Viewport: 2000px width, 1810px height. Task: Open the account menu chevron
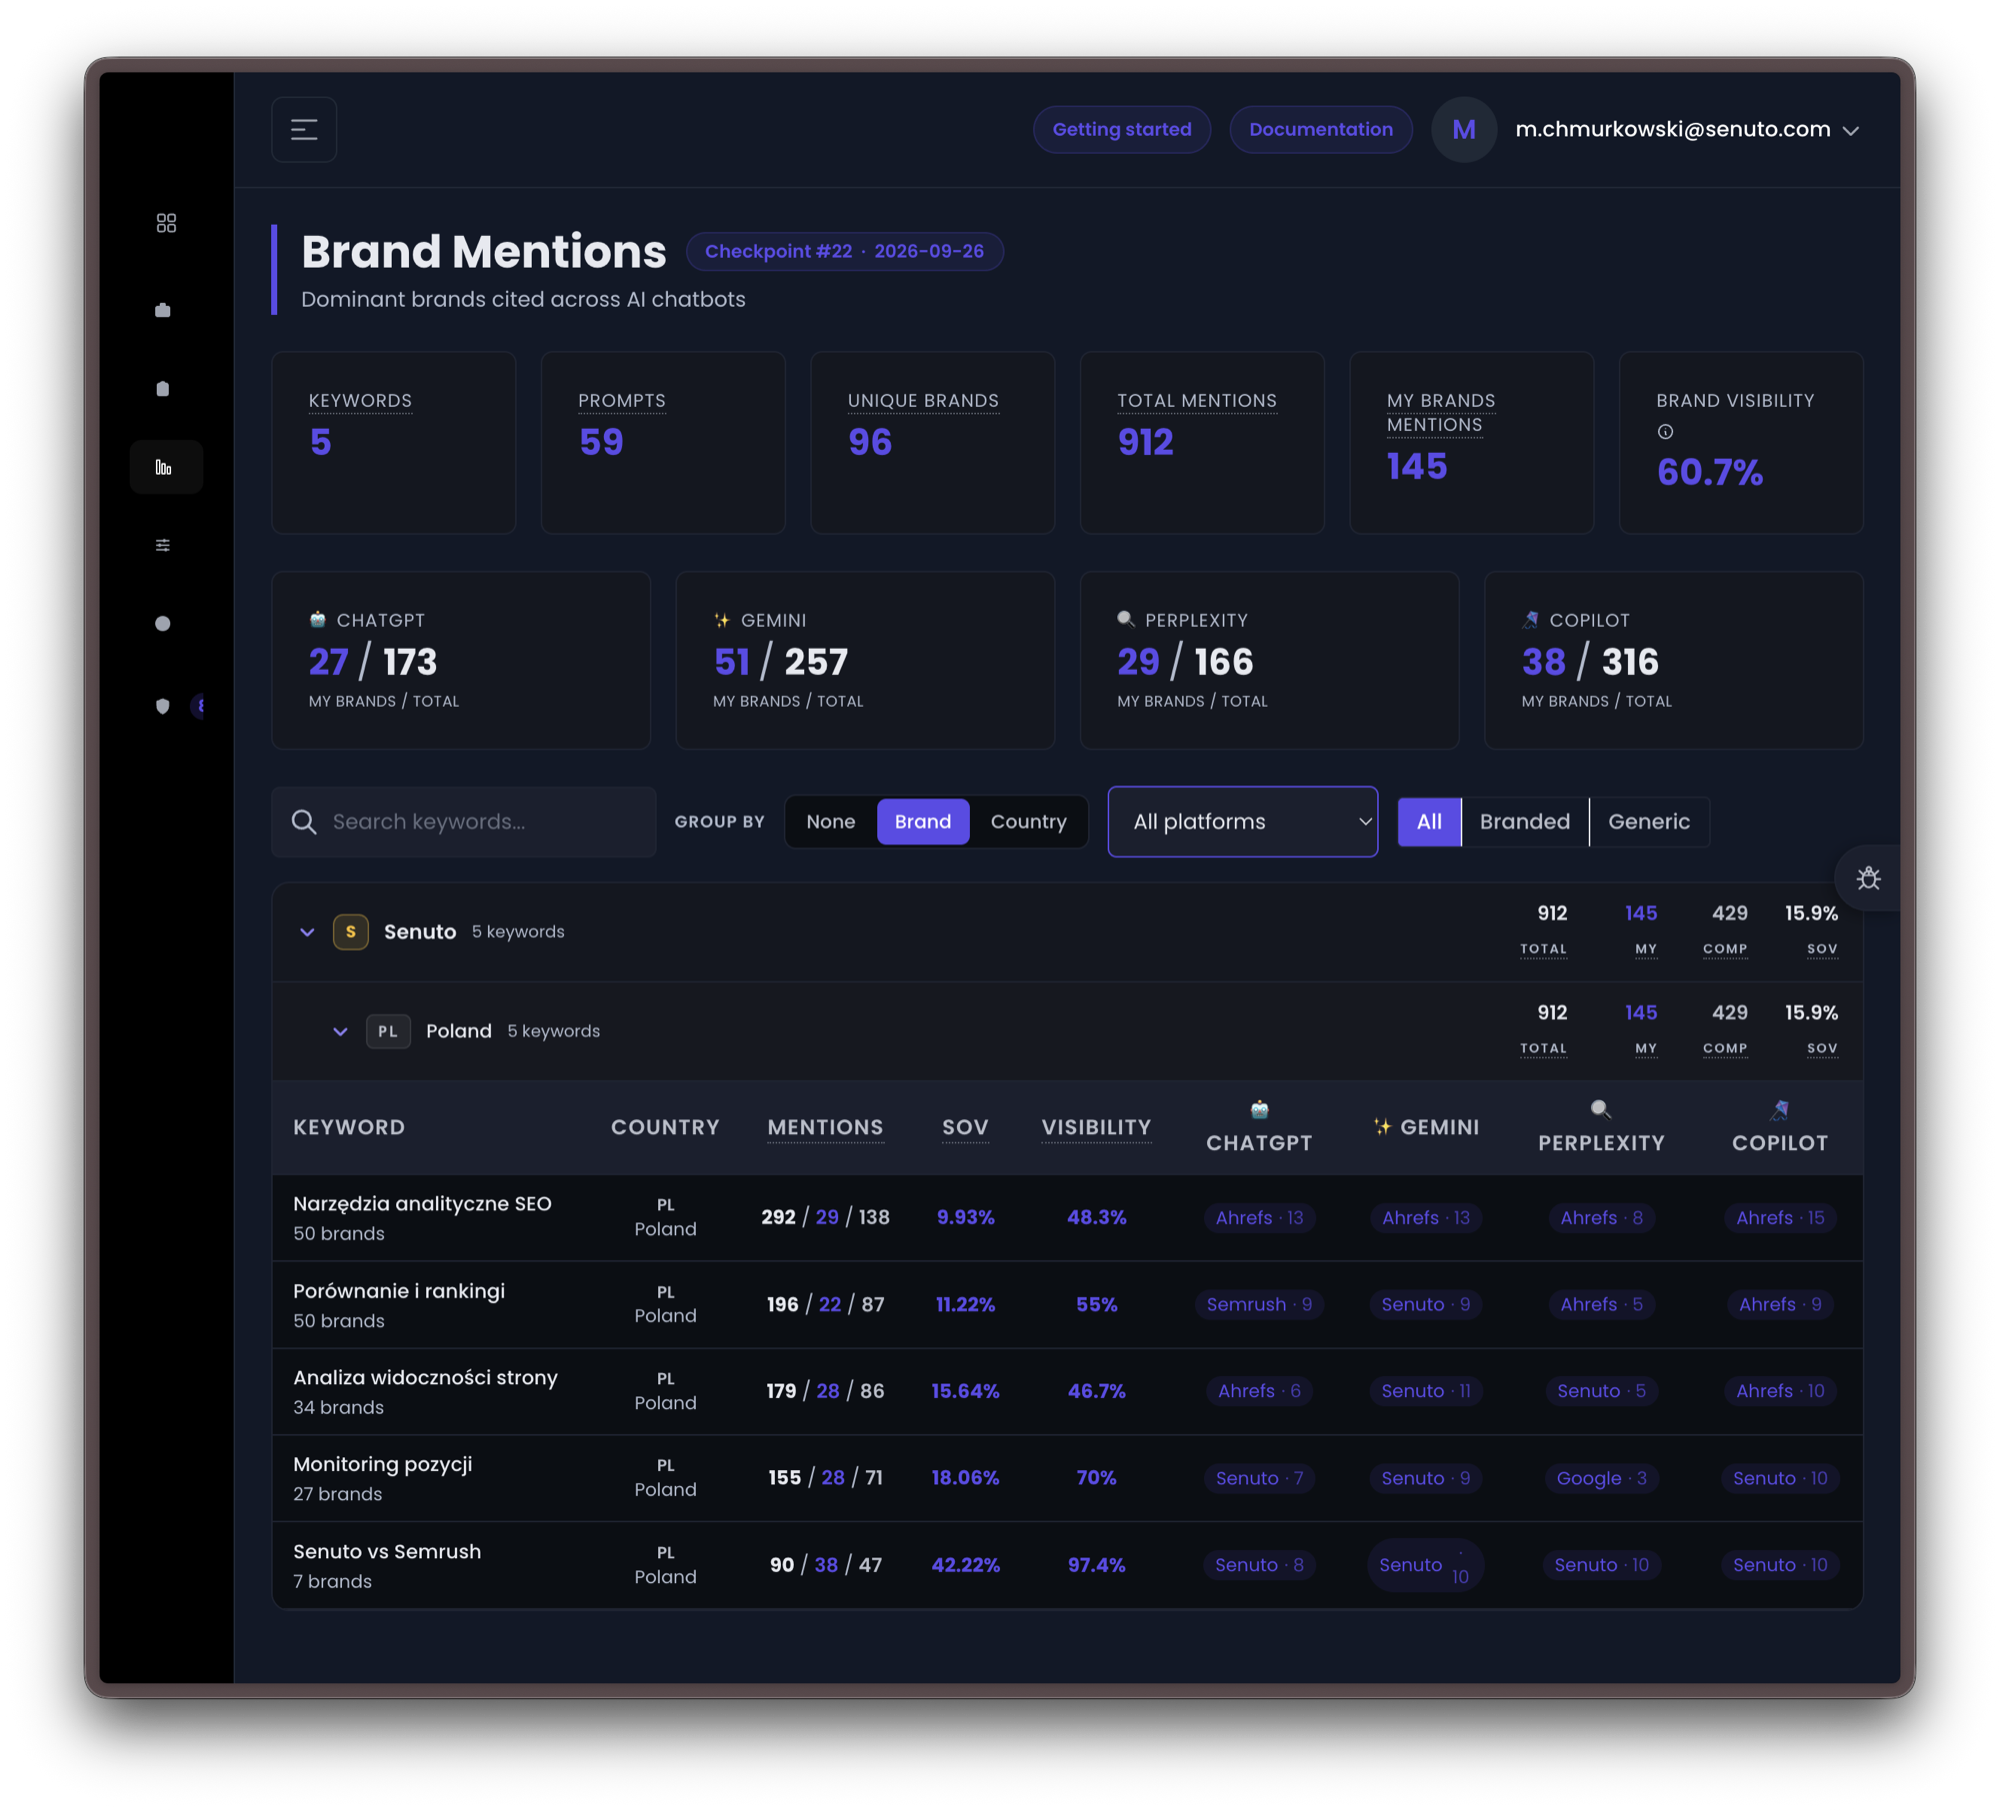coord(1851,130)
